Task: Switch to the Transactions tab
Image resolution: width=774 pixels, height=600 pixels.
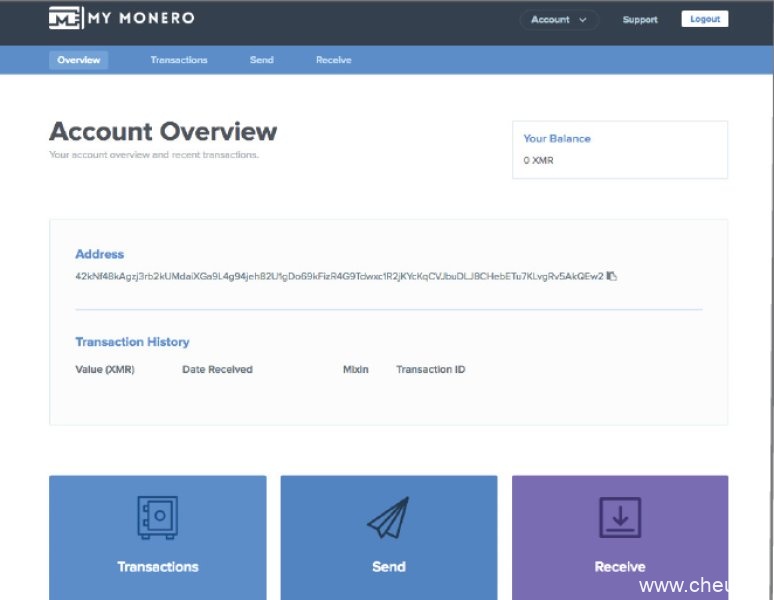Action: point(179,60)
